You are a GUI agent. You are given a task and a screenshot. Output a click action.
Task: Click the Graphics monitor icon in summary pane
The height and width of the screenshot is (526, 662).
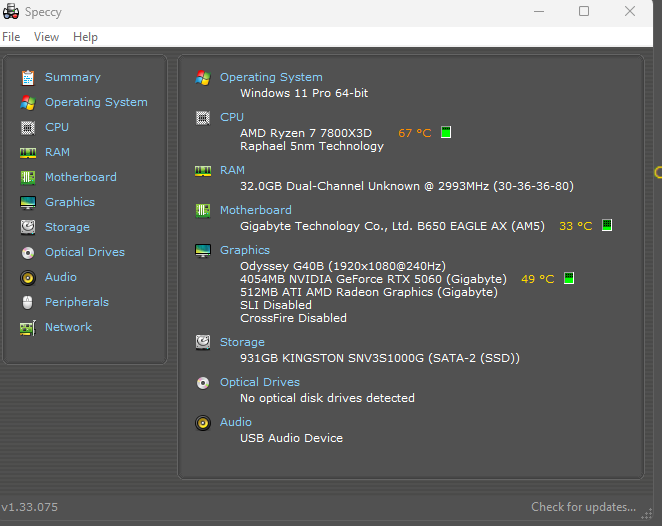coord(203,250)
